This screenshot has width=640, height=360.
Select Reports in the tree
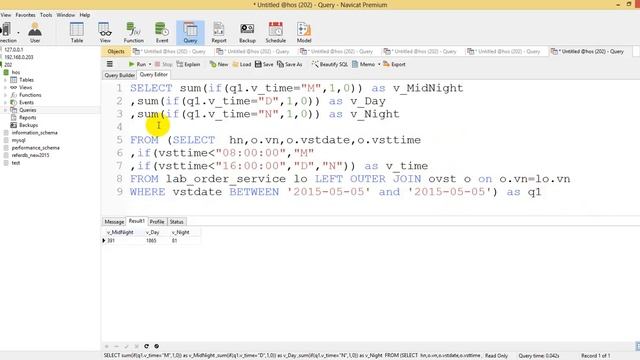pos(27,118)
